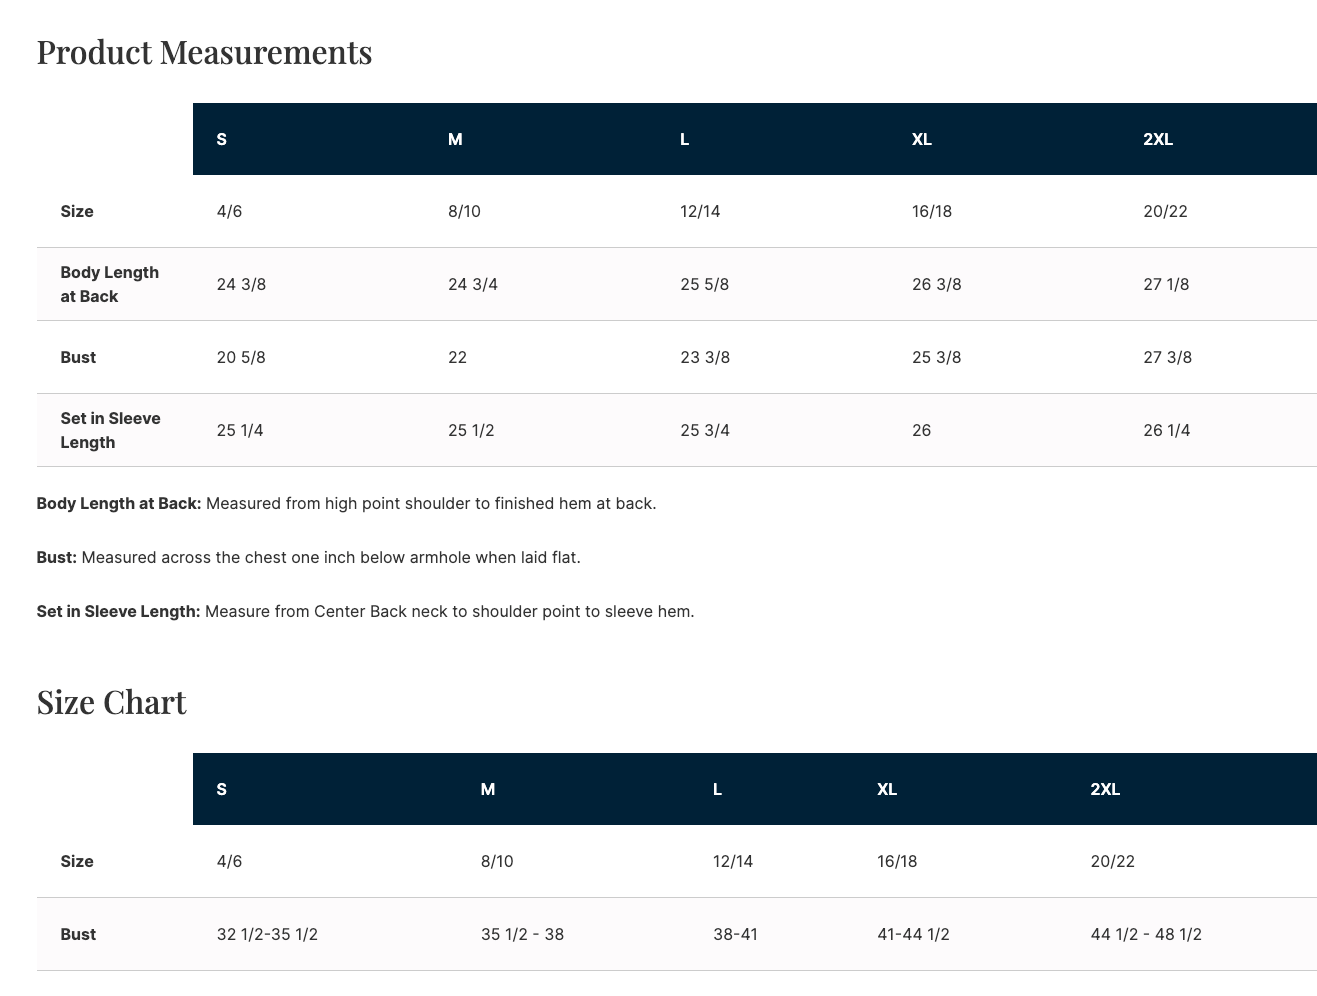
Task: Click the sleeve length value 26 1/4
Action: tap(1166, 430)
